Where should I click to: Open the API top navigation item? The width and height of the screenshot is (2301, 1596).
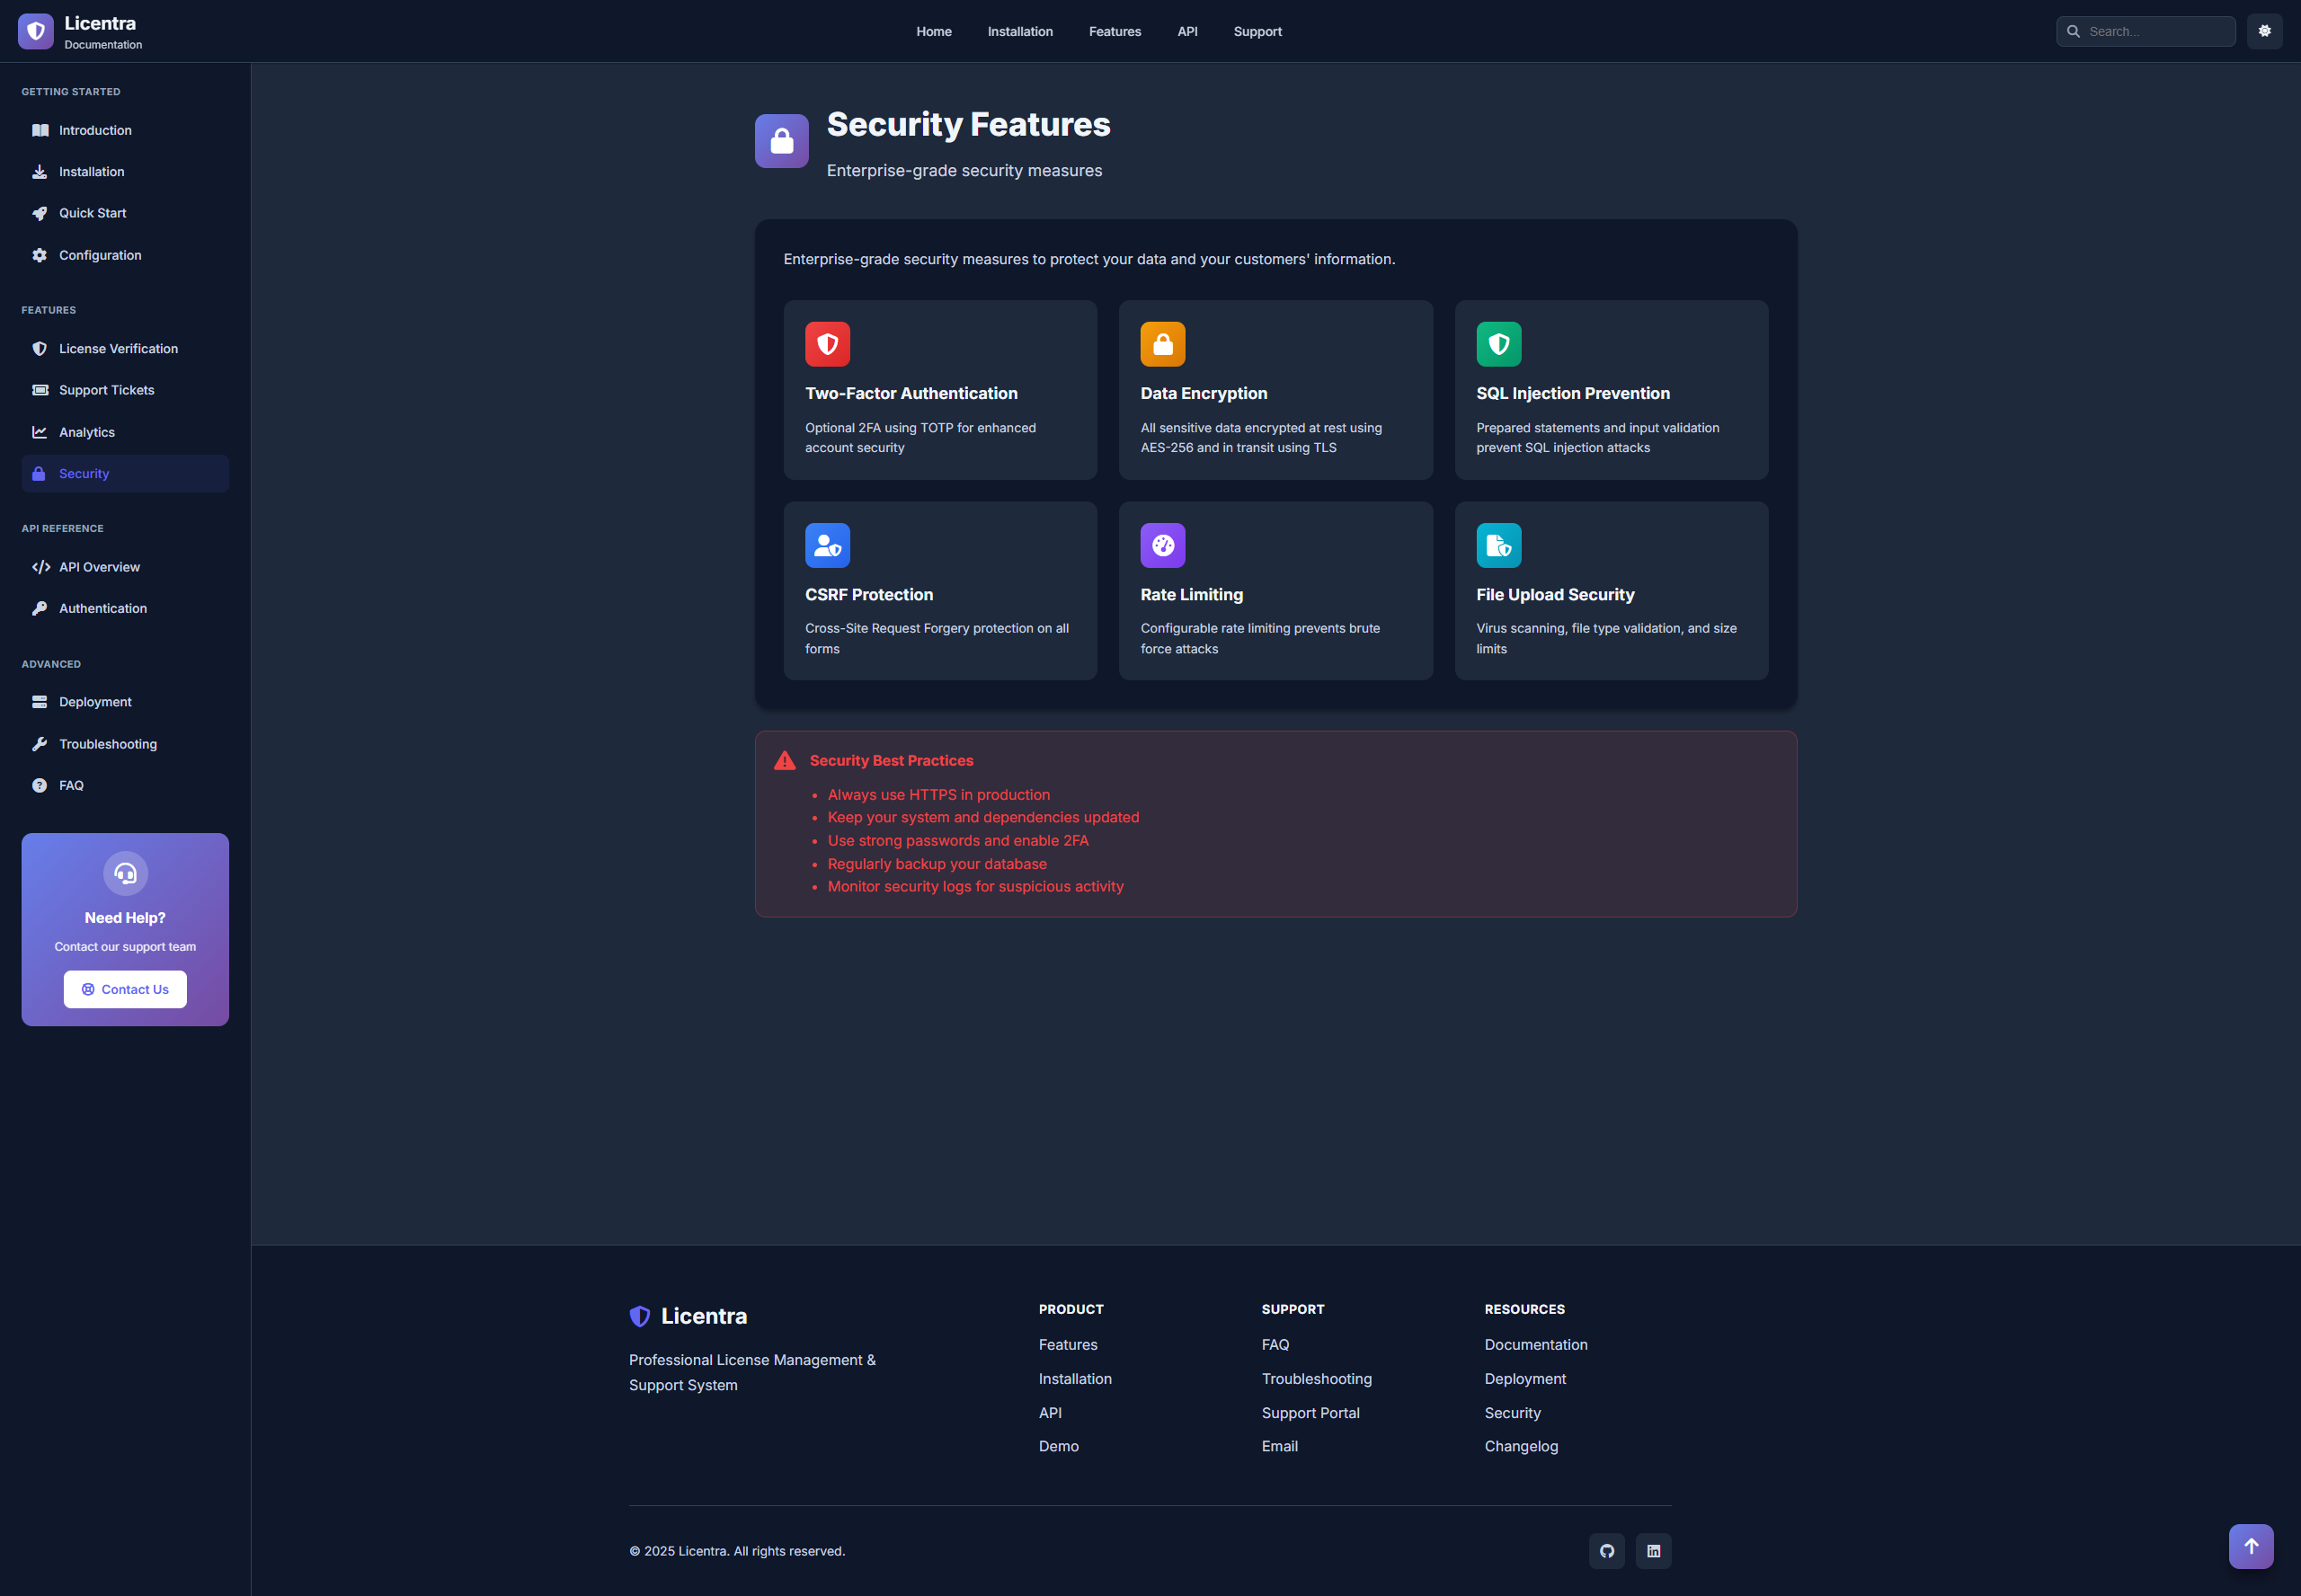tap(1187, 32)
